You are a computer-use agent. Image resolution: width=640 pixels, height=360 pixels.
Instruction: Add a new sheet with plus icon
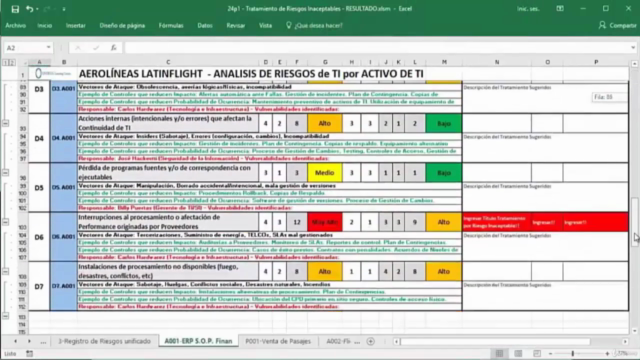coord(371,341)
